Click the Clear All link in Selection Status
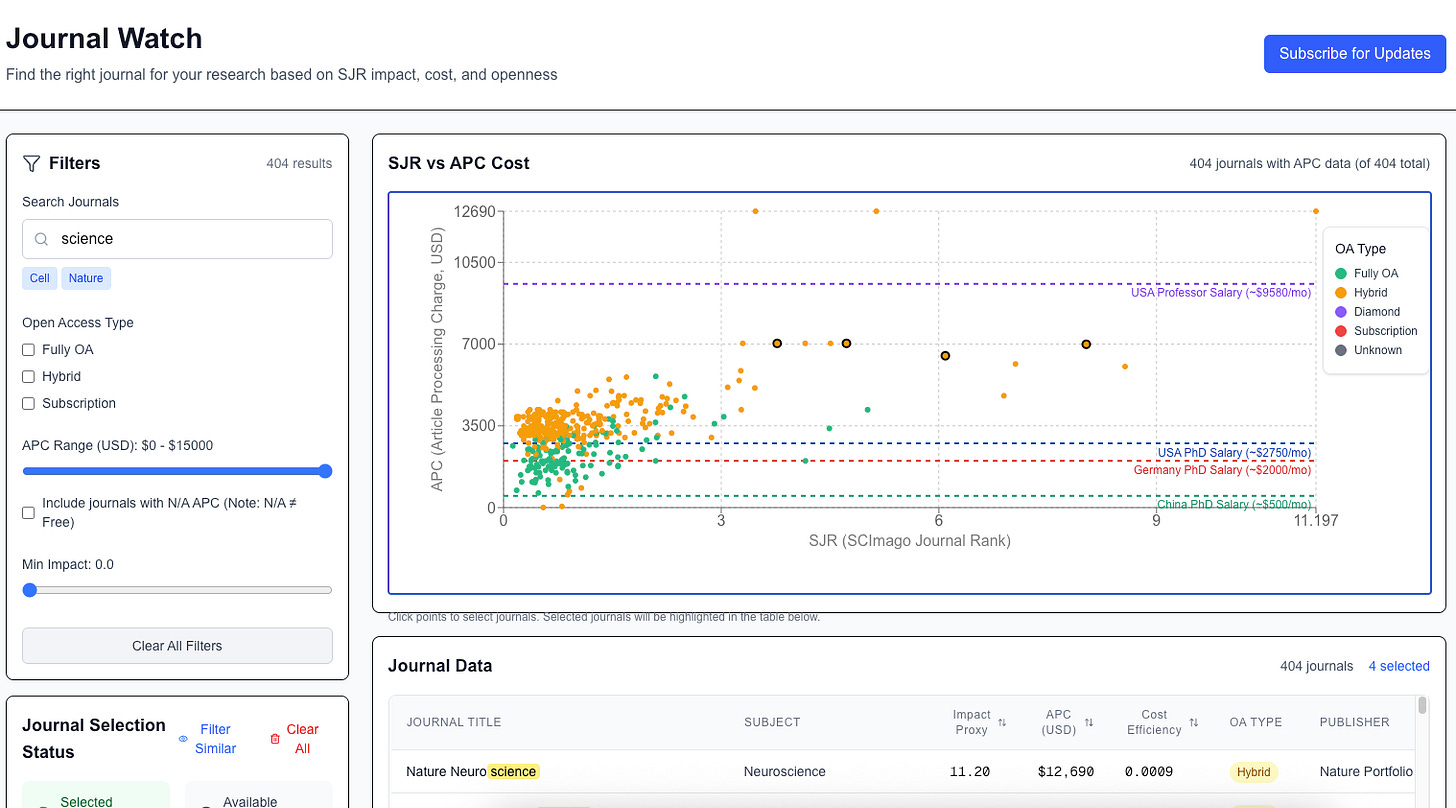 pyautogui.click(x=302, y=739)
